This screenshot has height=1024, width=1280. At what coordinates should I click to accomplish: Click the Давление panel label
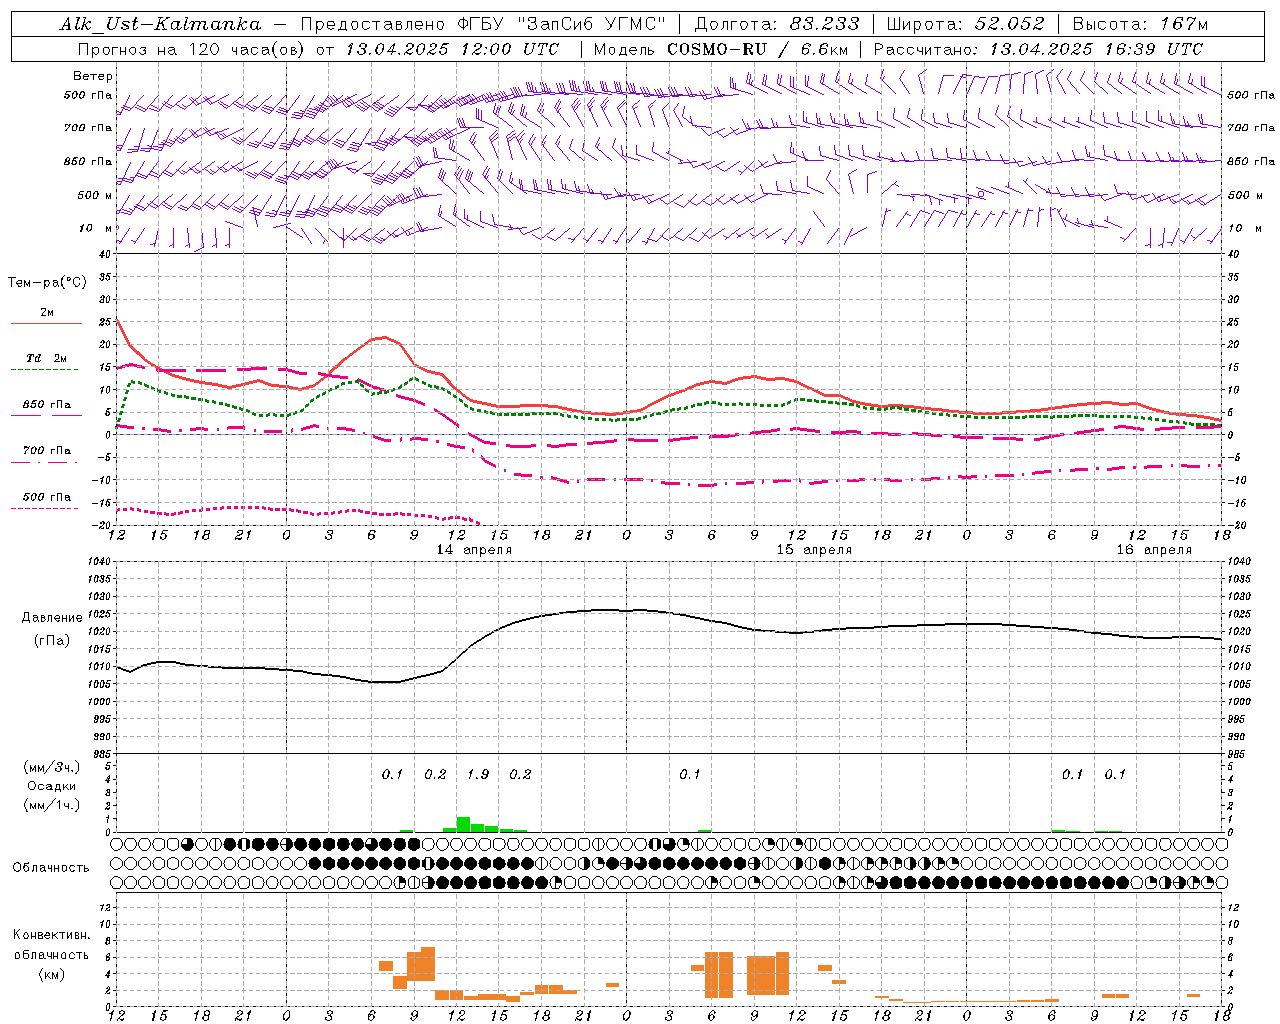click(52, 618)
